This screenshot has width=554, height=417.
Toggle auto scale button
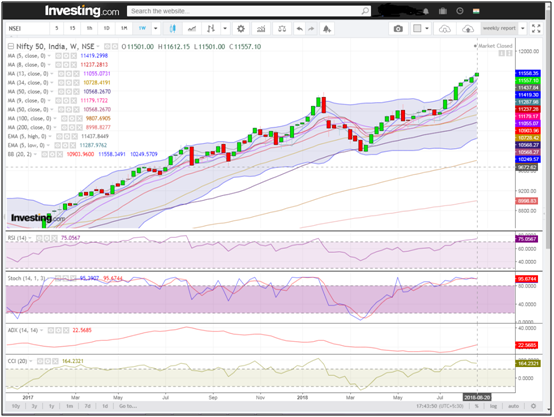tap(513, 406)
